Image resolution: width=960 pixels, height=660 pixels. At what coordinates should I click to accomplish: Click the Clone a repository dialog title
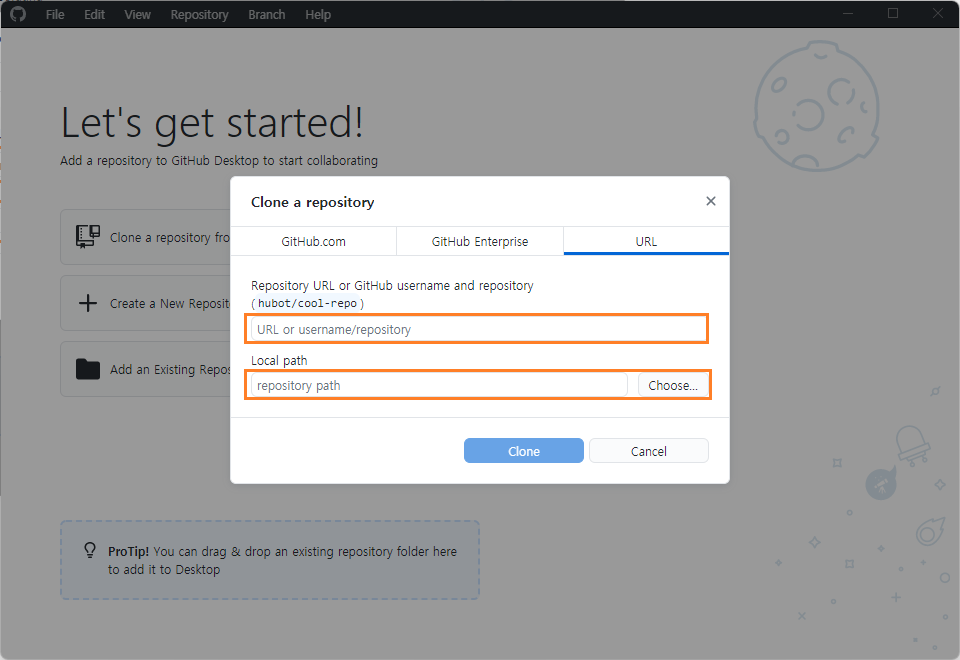tap(312, 202)
